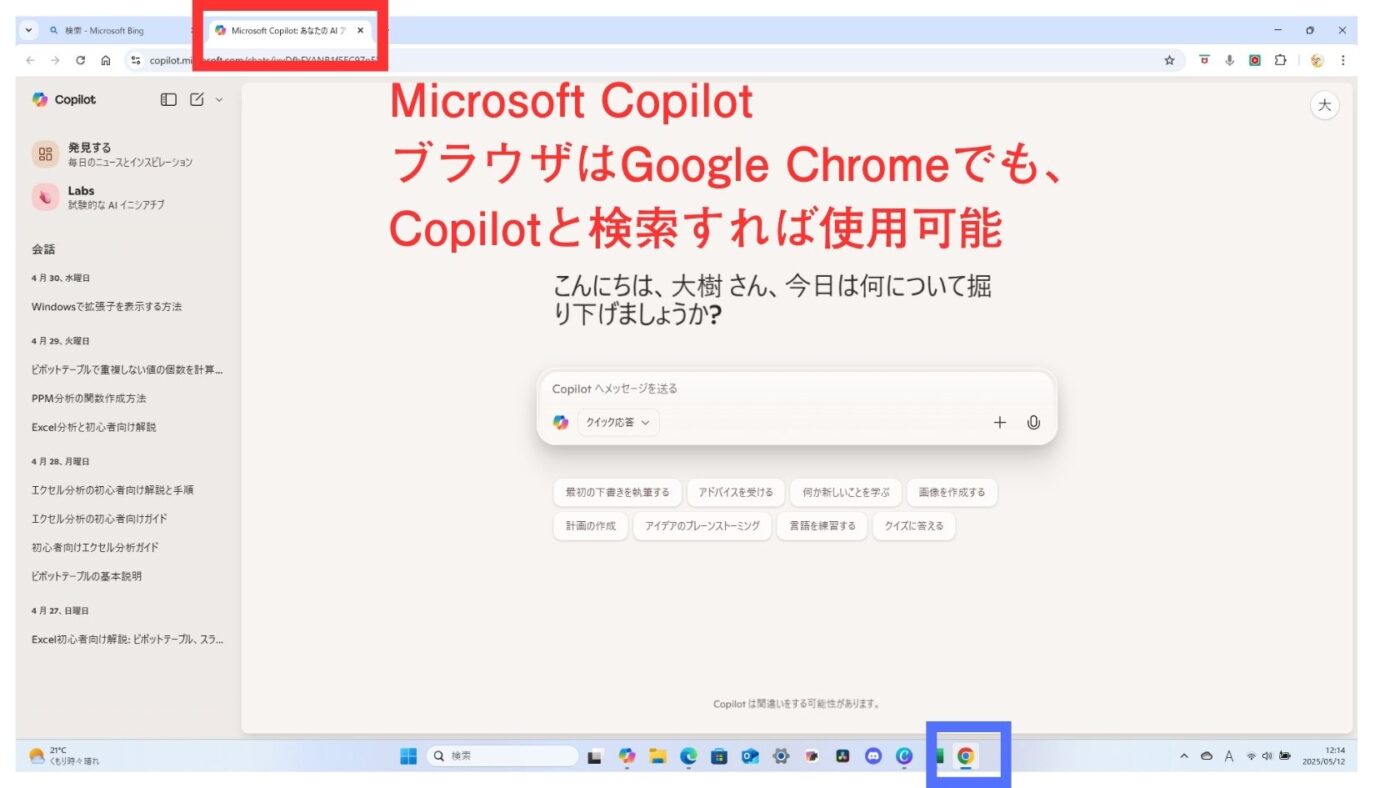Open the Windows Start menu
1400x788 pixels.
408,757
